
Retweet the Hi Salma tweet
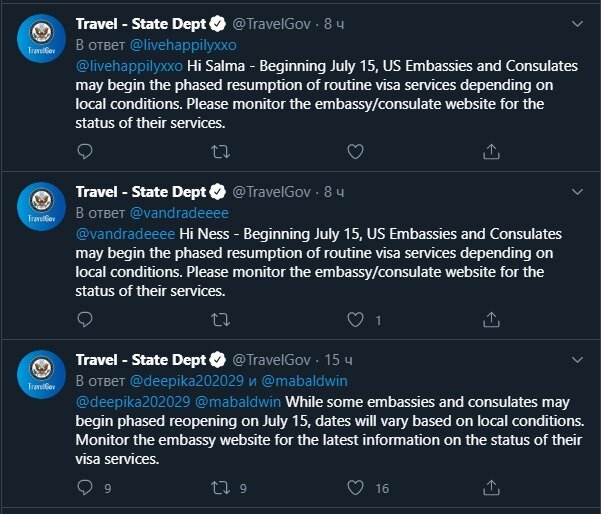click(220, 152)
